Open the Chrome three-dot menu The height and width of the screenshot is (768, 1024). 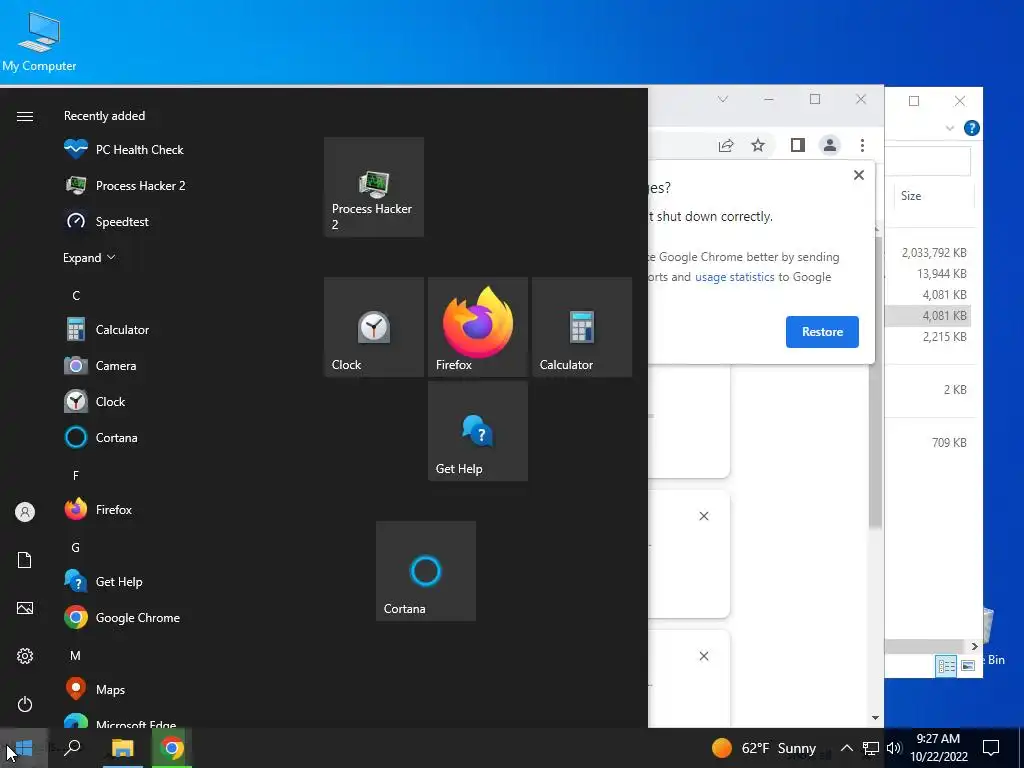point(862,145)
